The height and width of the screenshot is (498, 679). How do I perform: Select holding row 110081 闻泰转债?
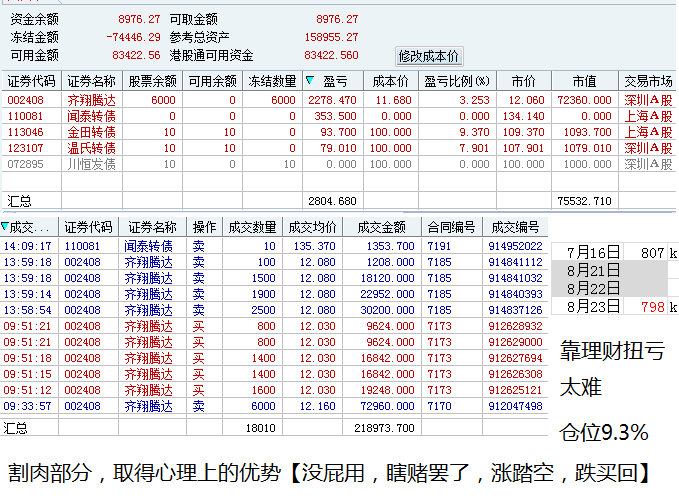pyautogui.click(x=339, y=116)
